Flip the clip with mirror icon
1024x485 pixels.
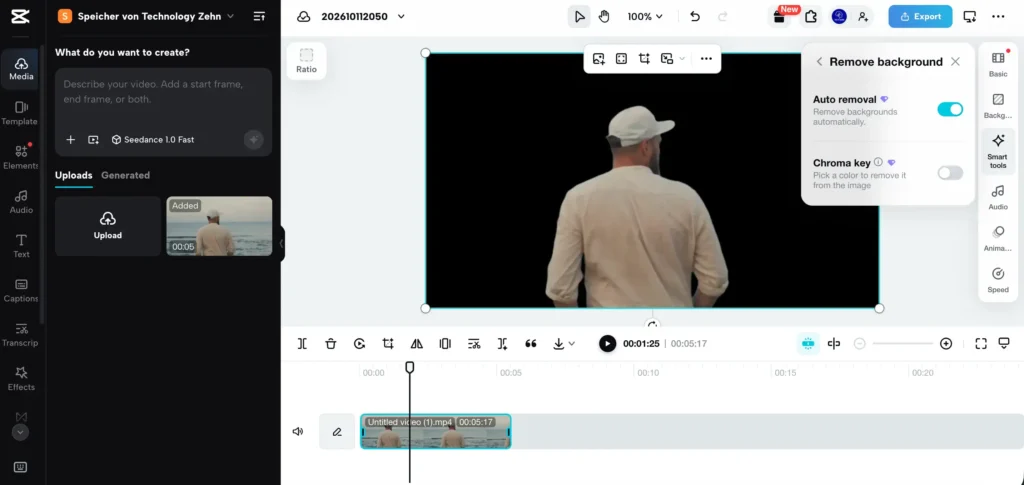pyautogui.click(x=417, y=343)
